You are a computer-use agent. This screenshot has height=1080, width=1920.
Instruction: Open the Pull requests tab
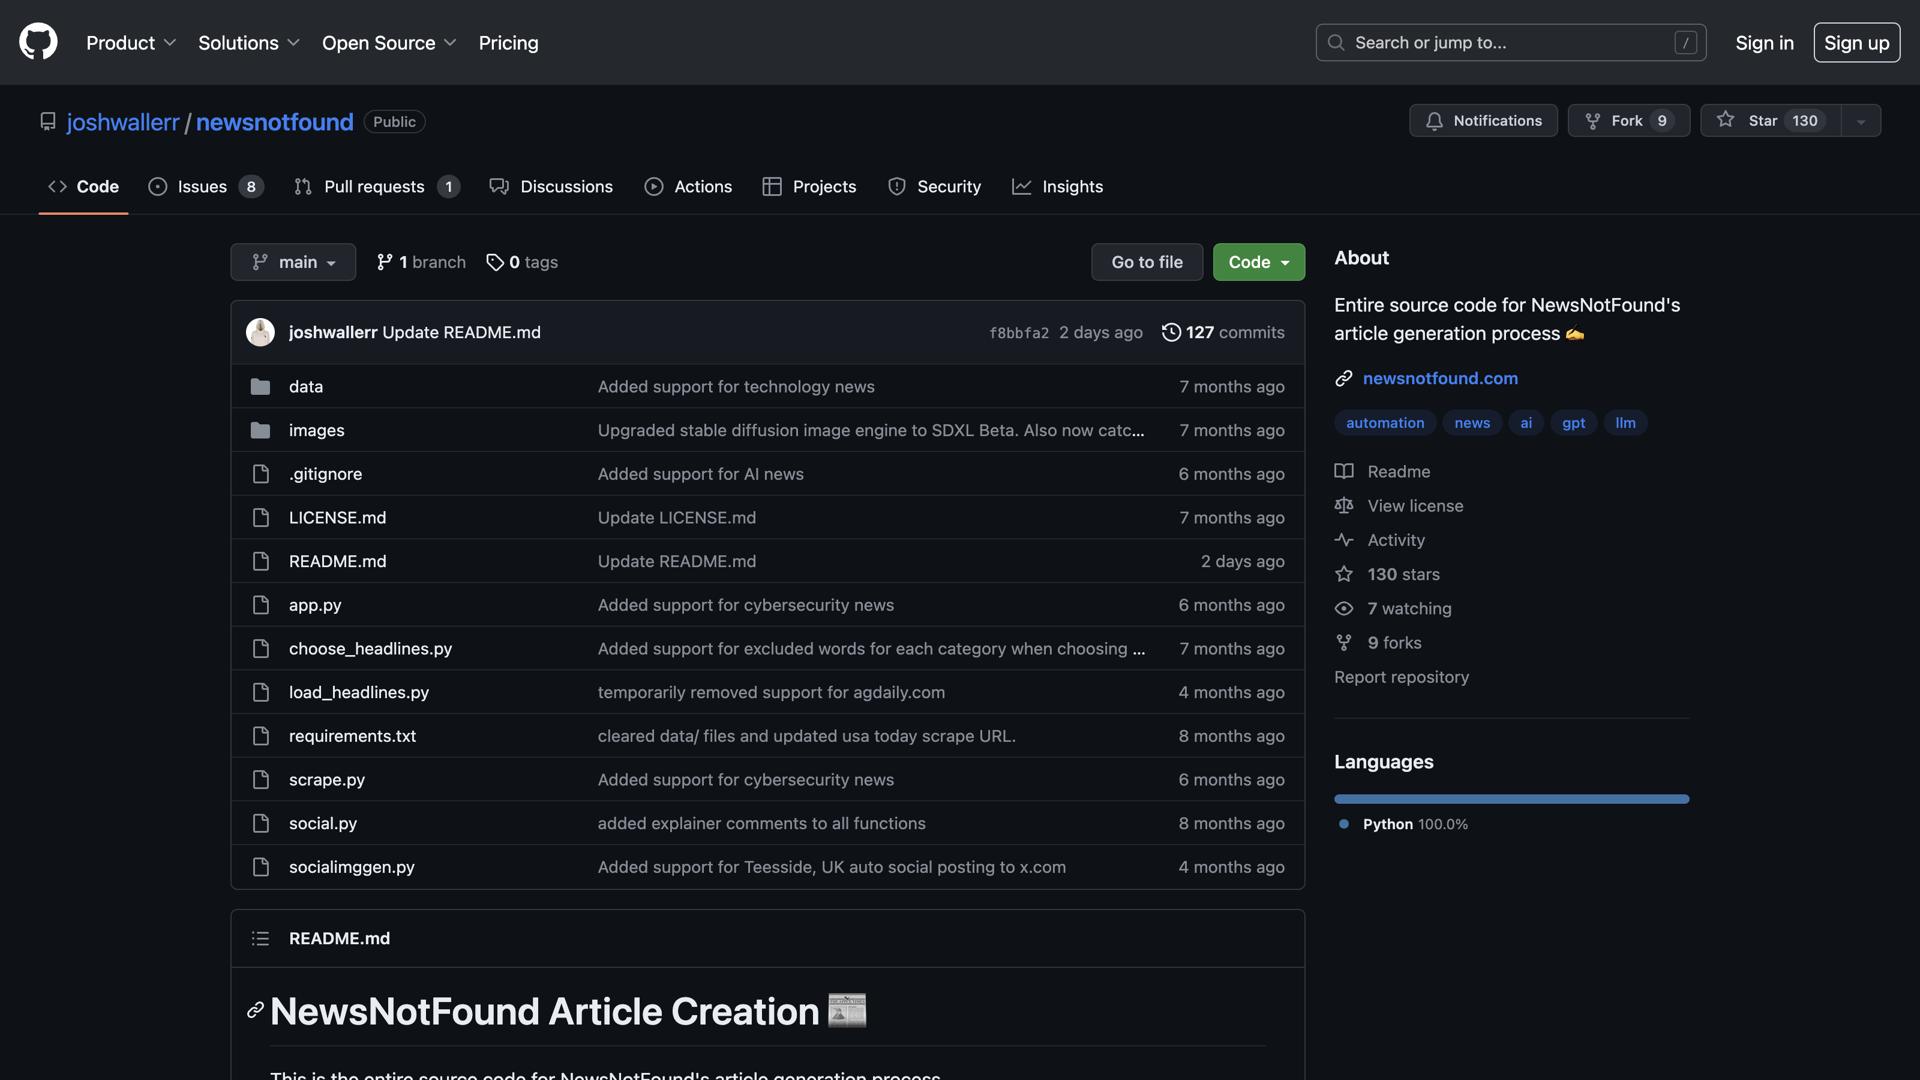(x=375, y=187)
